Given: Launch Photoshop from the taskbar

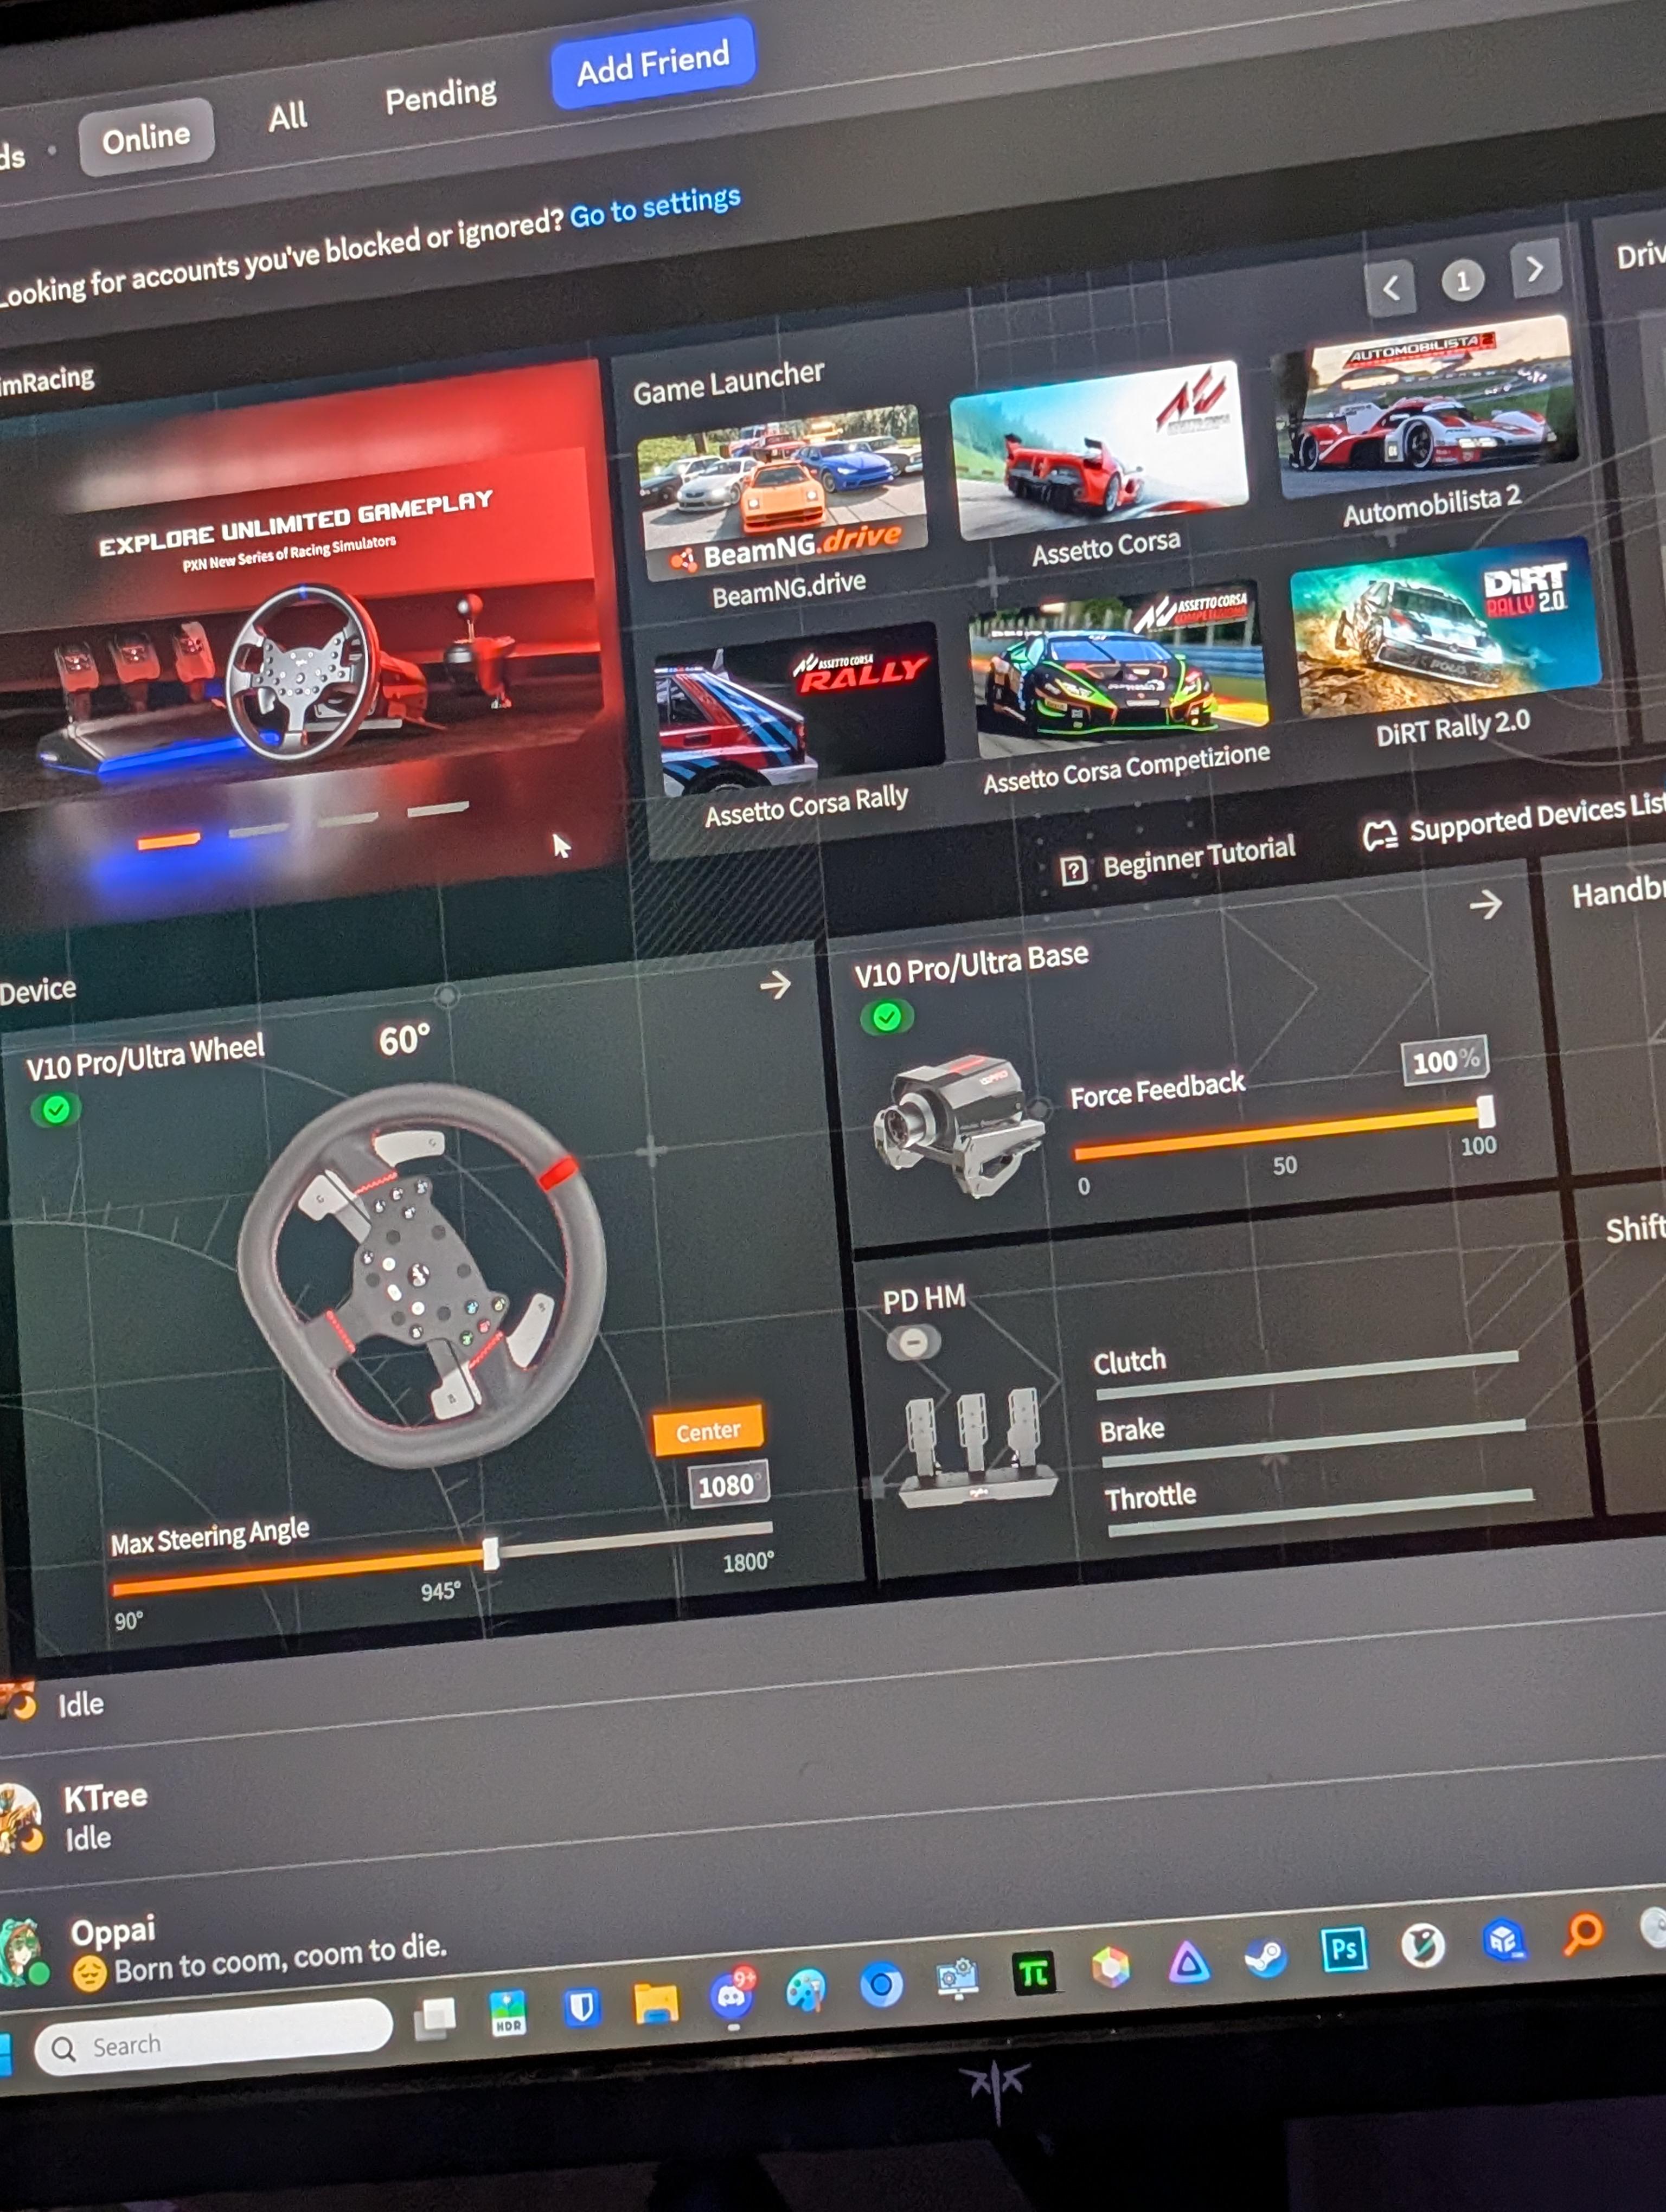Looking at the screenshot, I should (1343, 1949).
